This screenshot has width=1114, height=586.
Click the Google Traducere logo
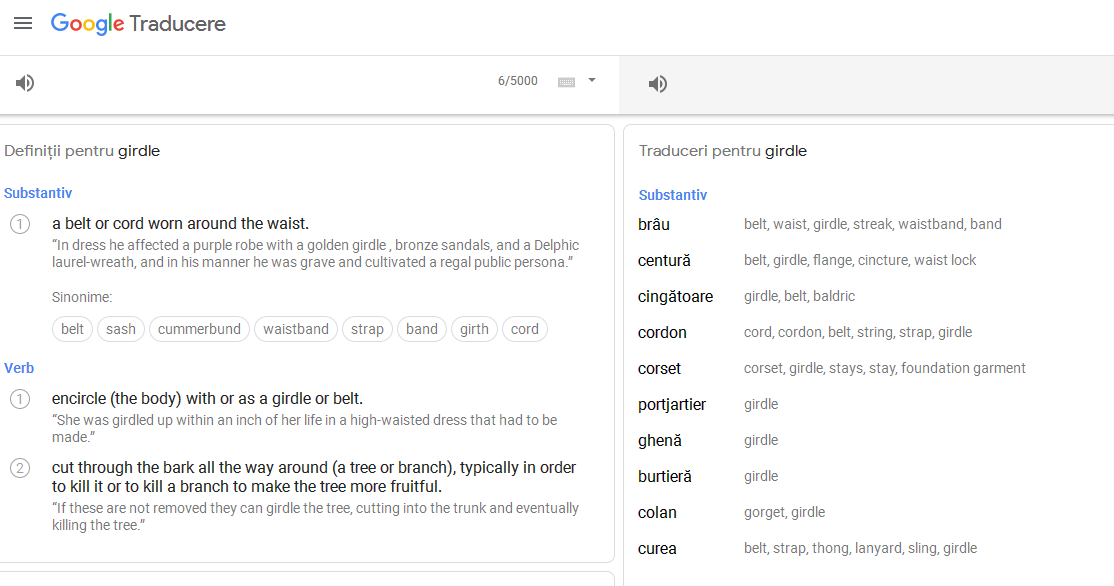[139, 23]
